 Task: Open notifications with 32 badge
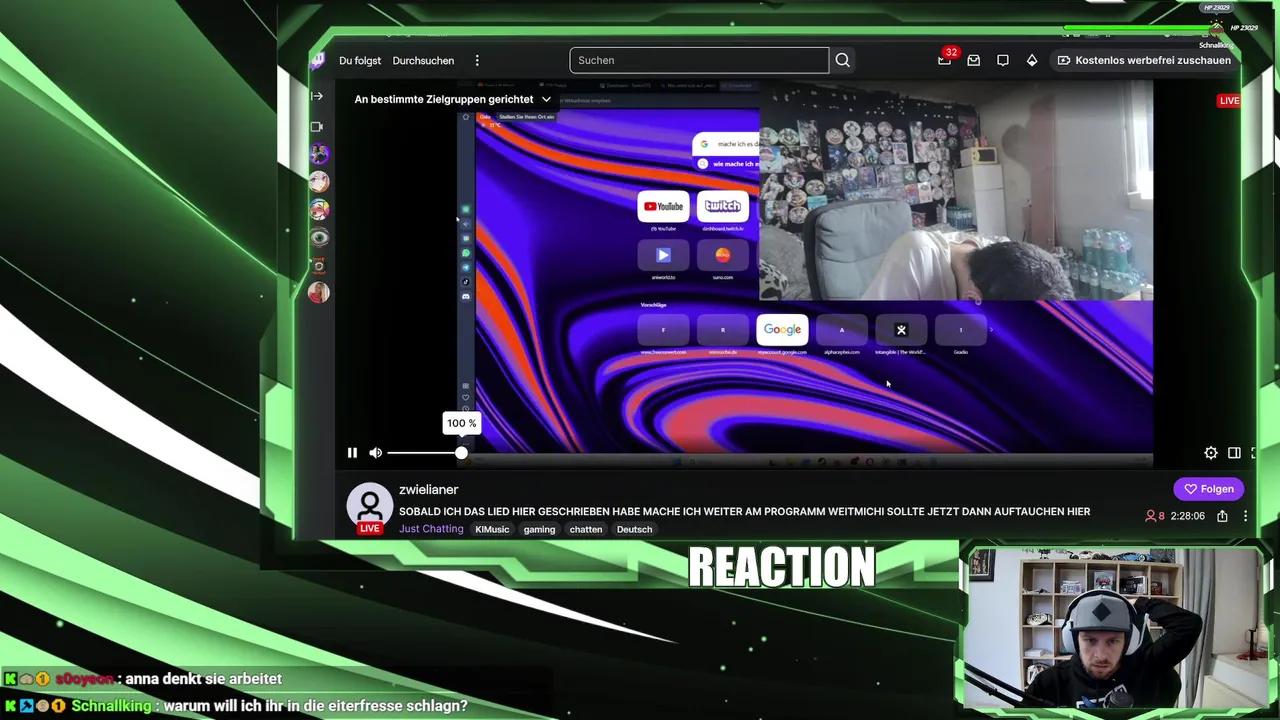[x=945, y=60]
